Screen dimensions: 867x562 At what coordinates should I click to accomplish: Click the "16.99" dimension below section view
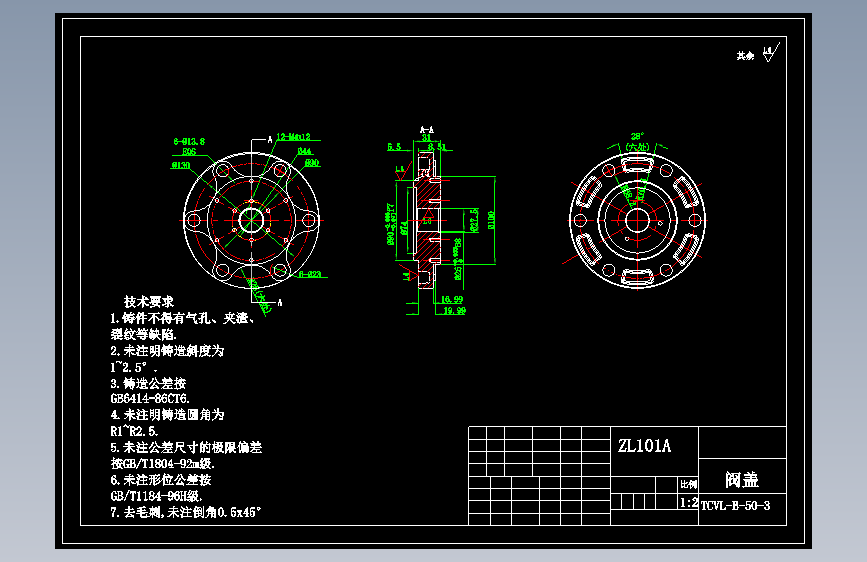[452, 299]
